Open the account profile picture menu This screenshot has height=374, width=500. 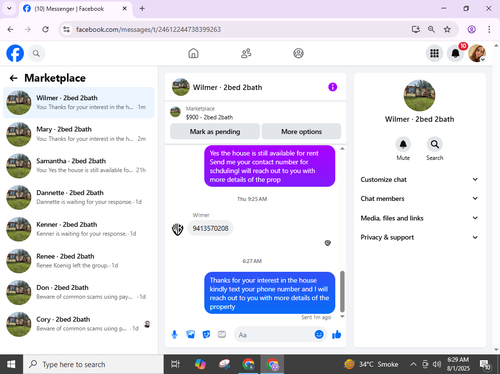pos(477,53)
